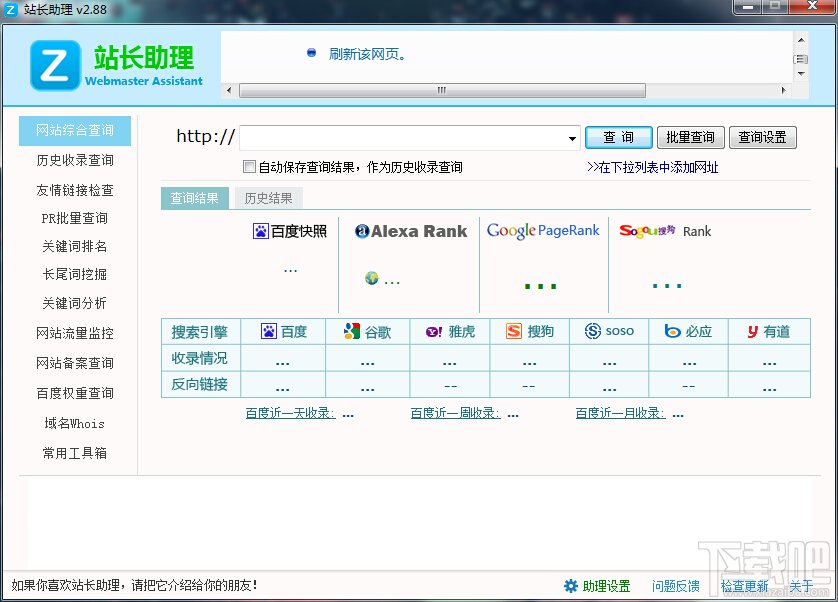This screenshot has height=602, width=838.
Task: Click 反向链接 row header cell
Action: click(x=201, y=384)
